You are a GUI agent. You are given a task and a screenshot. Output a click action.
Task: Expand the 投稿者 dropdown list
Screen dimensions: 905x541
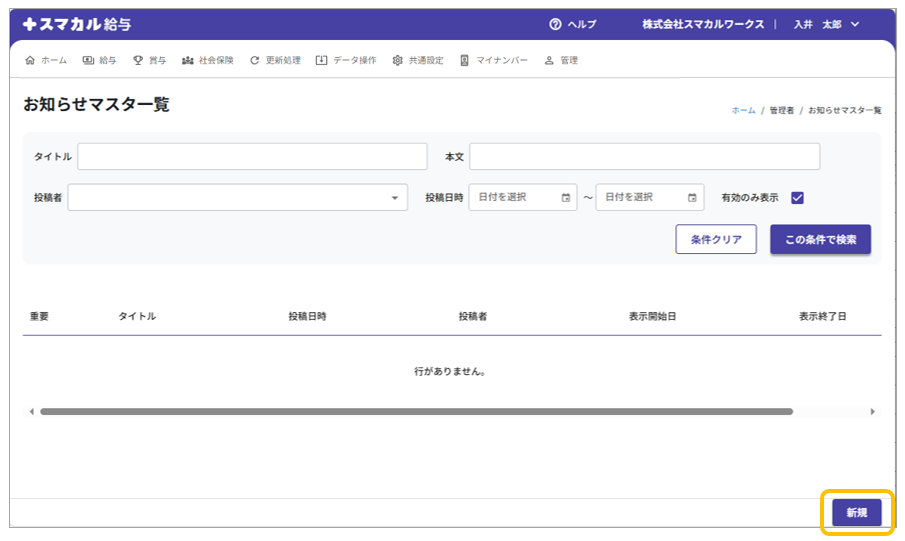pos(394,198)
